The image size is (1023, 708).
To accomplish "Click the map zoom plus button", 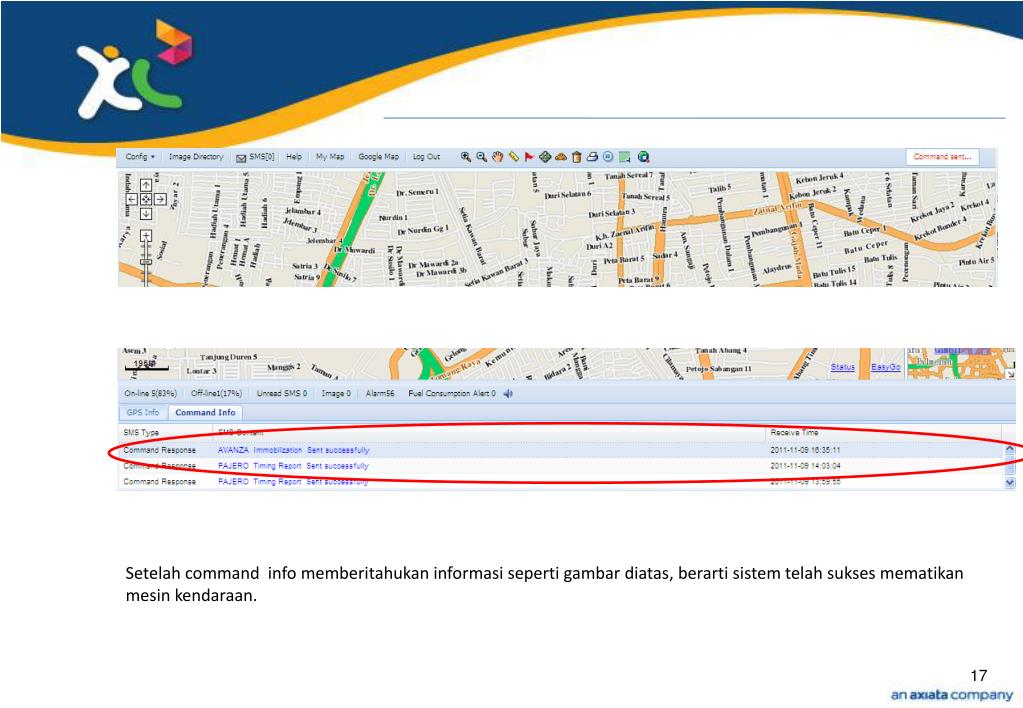I will click(145, 236).
